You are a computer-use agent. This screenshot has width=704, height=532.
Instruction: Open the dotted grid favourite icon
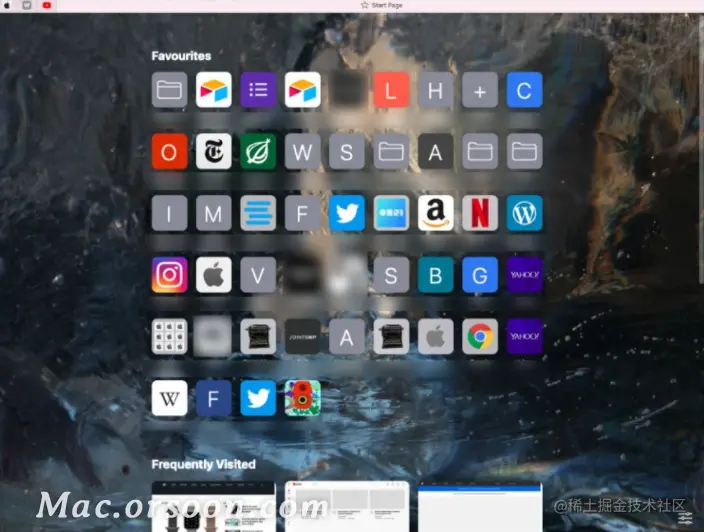pyautogui.click(x=169, y=336)
